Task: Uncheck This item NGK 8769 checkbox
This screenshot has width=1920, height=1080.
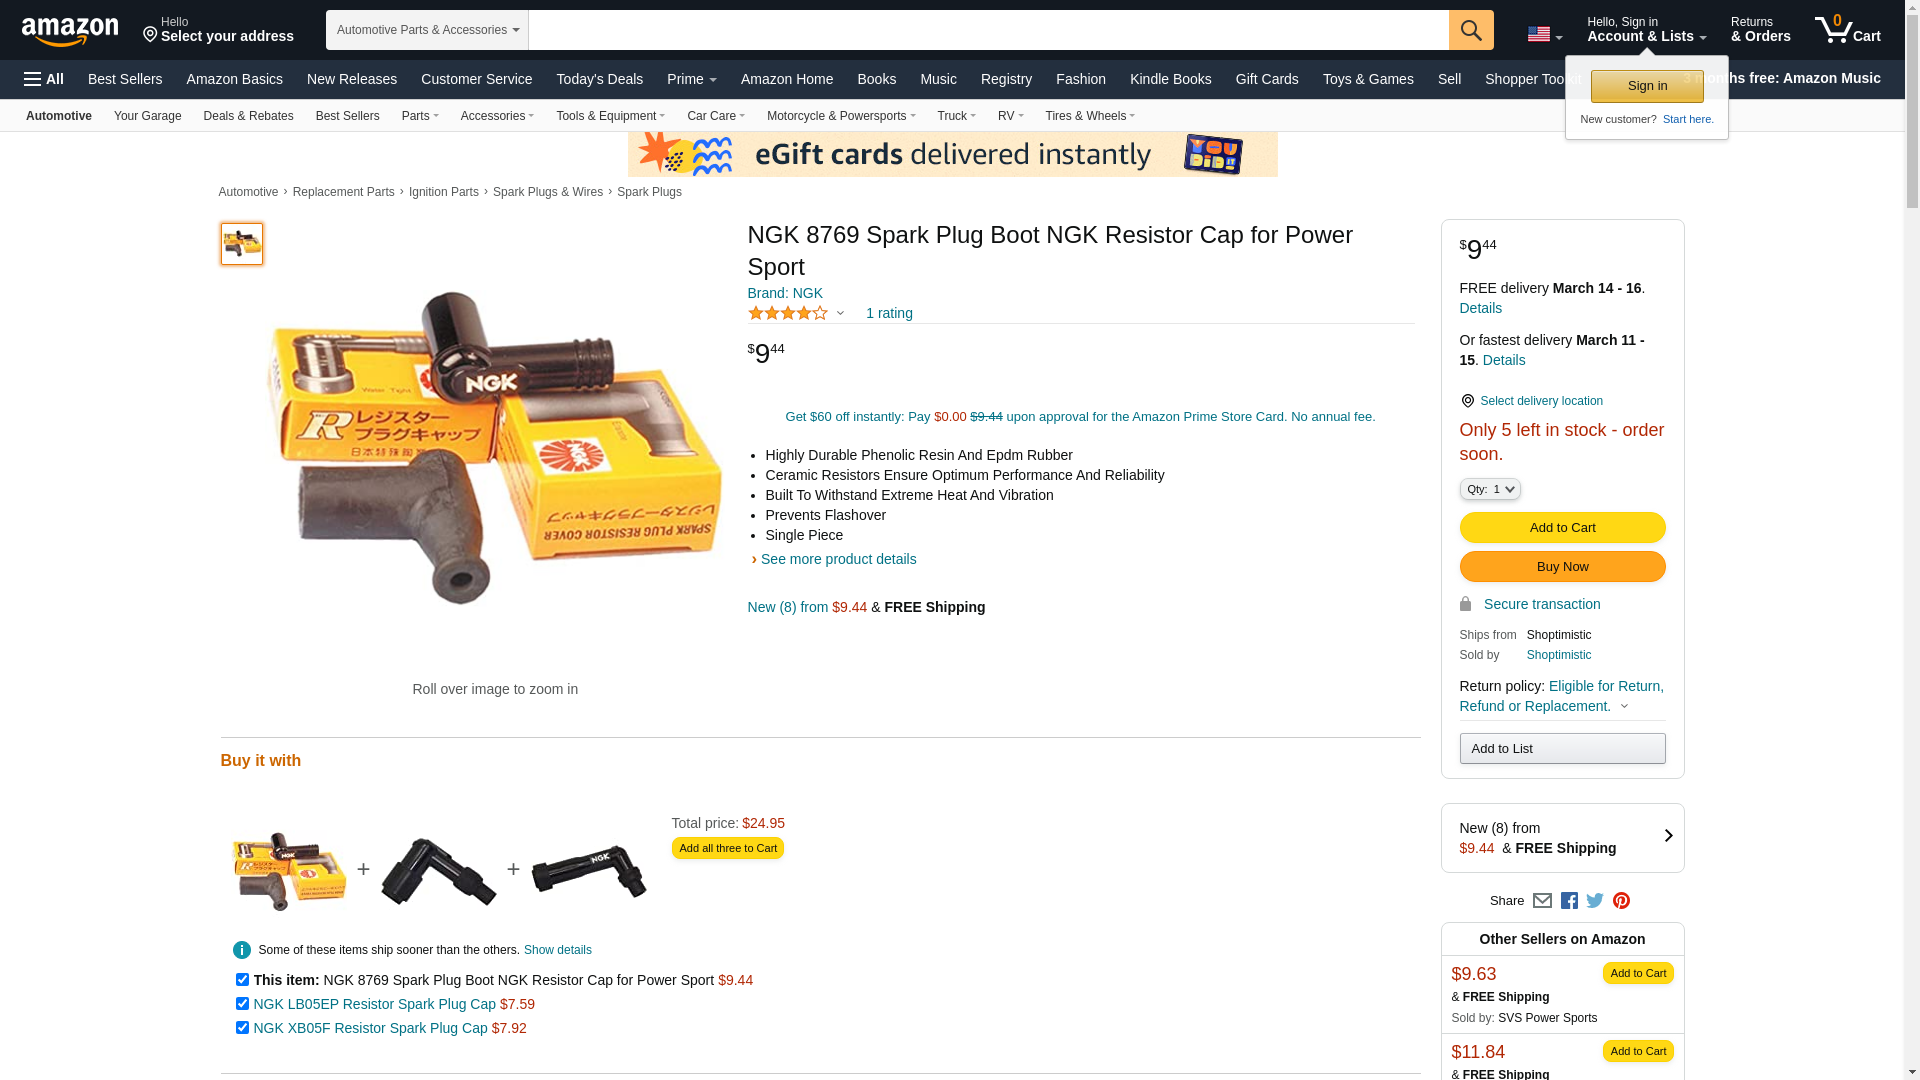Action: pos(242,980)
